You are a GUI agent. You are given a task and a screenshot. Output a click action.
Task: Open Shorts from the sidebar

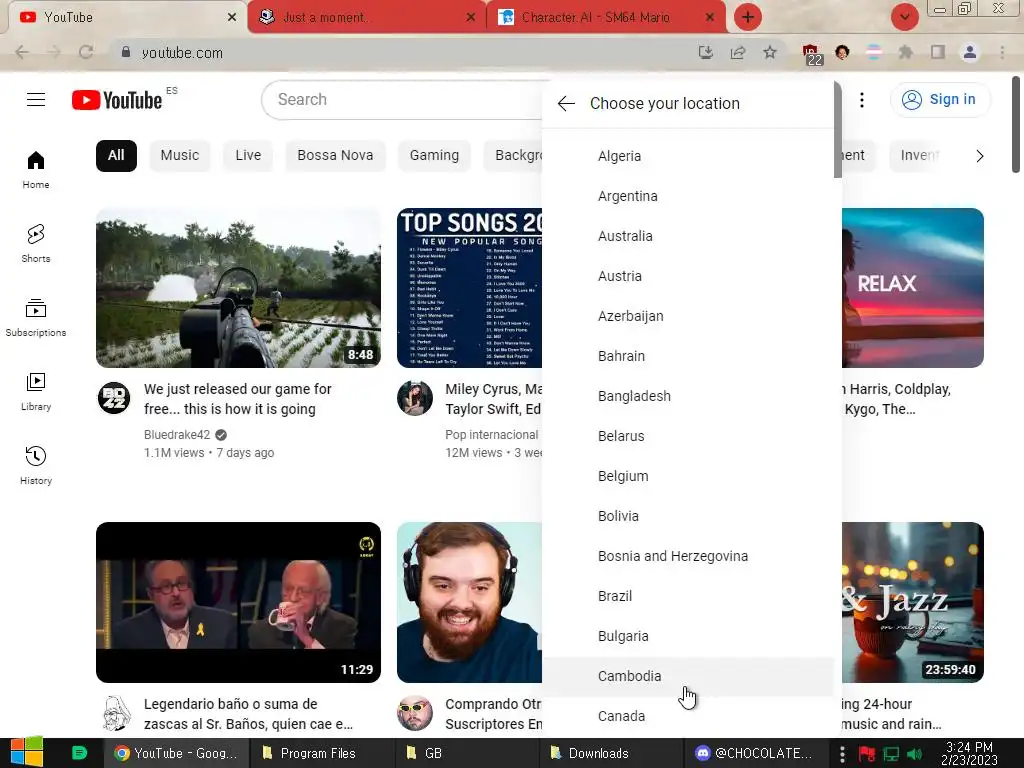[x=36, y=244]
